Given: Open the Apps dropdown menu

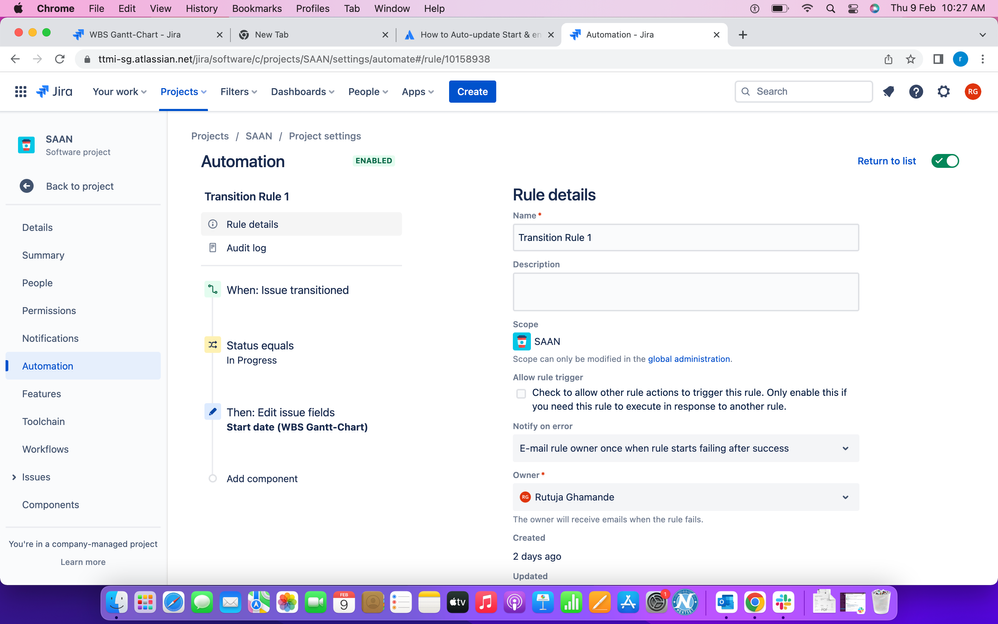Looking at the screenshot, I should pyautogui.click(x=418, y=92).
